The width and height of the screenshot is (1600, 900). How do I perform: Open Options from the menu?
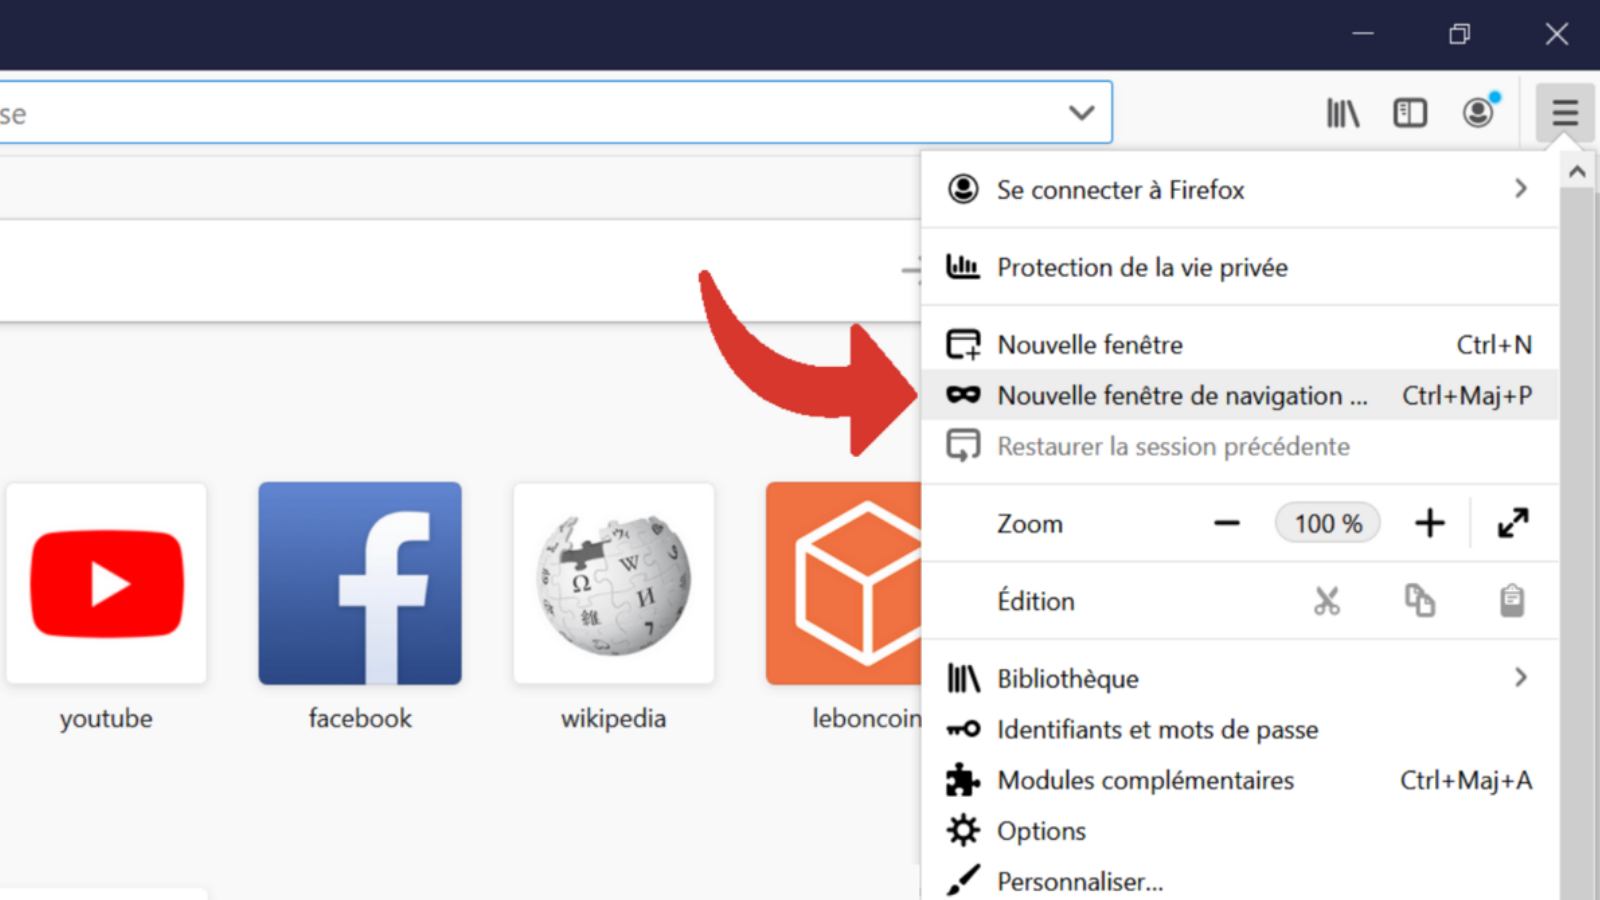[x=1041, y=830]
